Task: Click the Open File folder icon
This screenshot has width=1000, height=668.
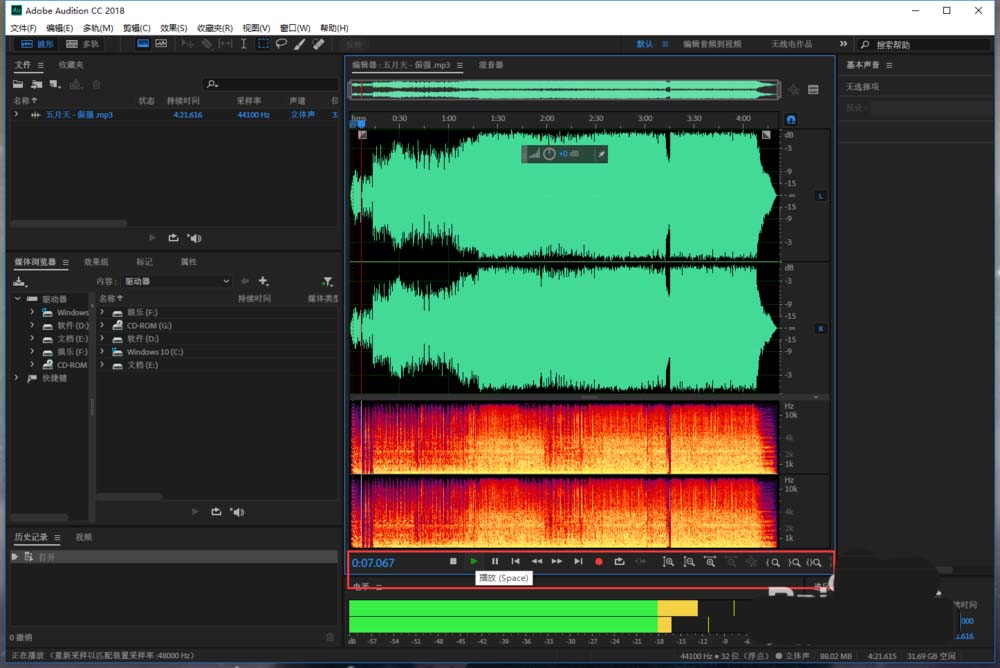Action: pyautogui.click(x=18, y=85)
